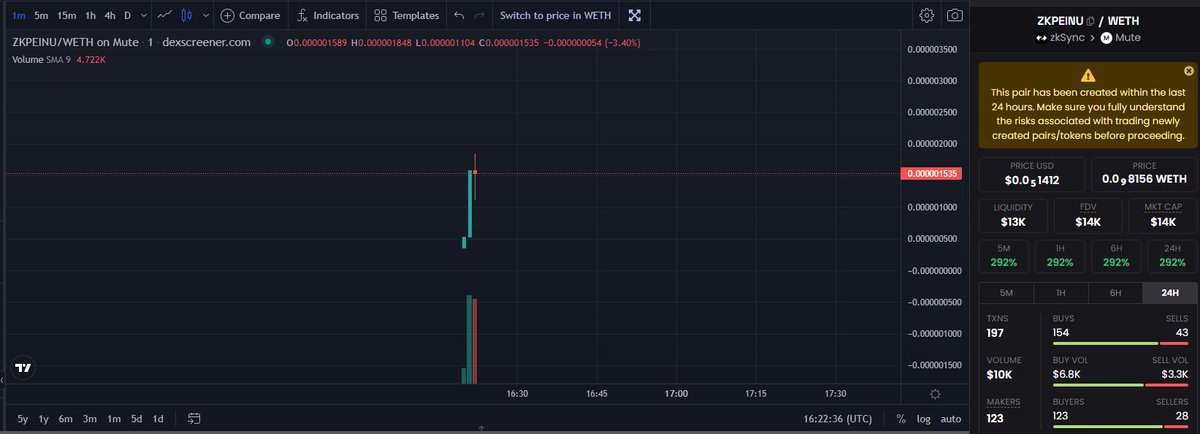Set chart range to 1m in bottom bar
This screenshot has height=434, width=1200.
pos(113,419)
